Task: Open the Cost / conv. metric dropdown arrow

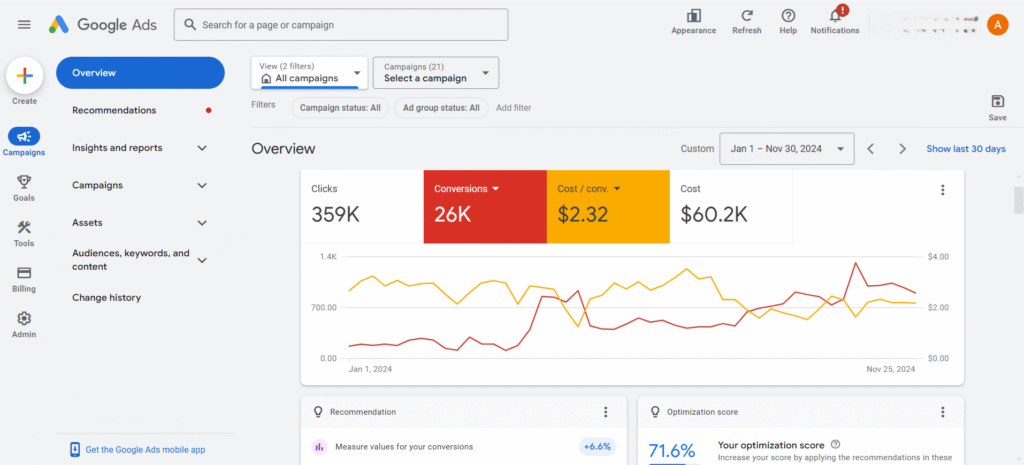Action: coord(616,189)
